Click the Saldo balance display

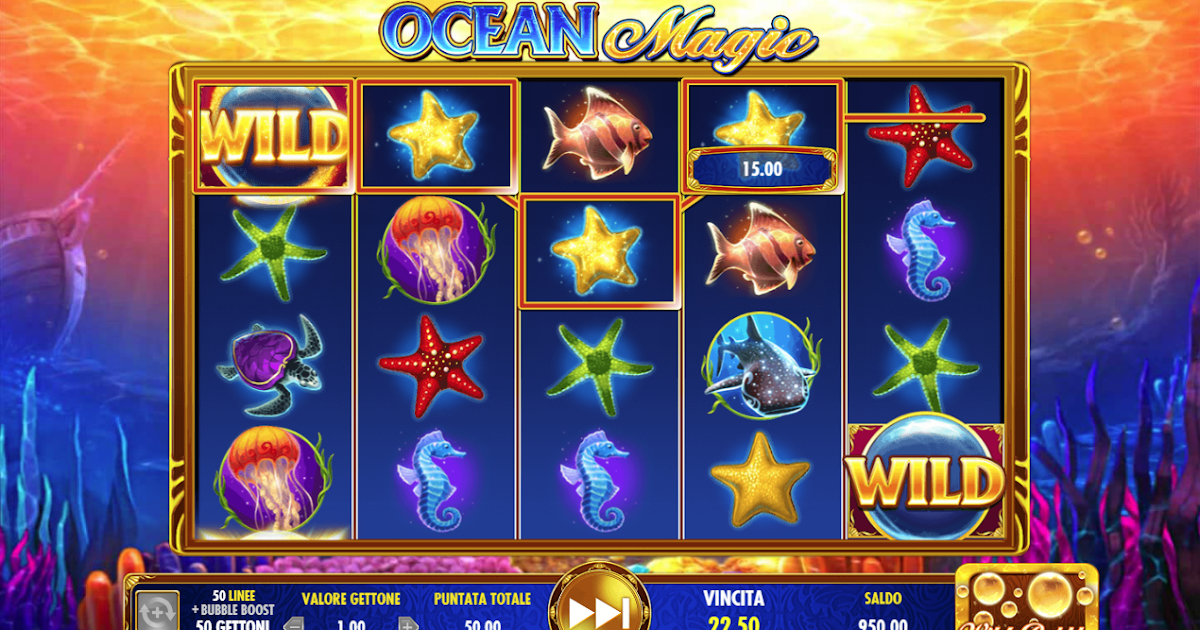(882, 612)
